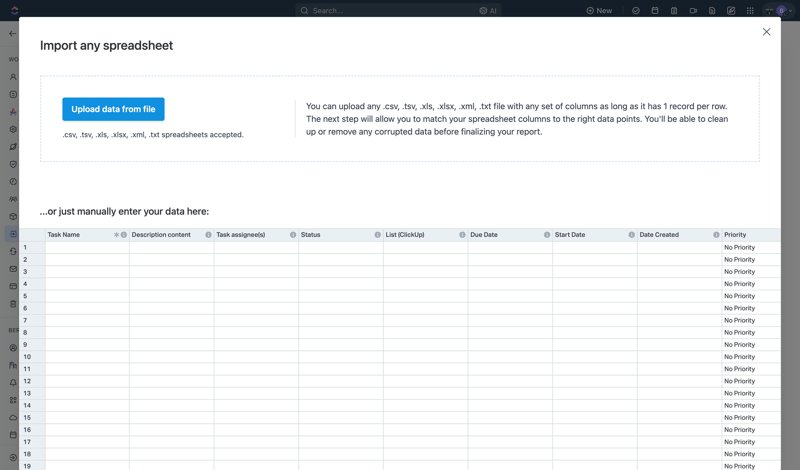Click the Status cell in row 3
The image size is (800, 470).
341,271
